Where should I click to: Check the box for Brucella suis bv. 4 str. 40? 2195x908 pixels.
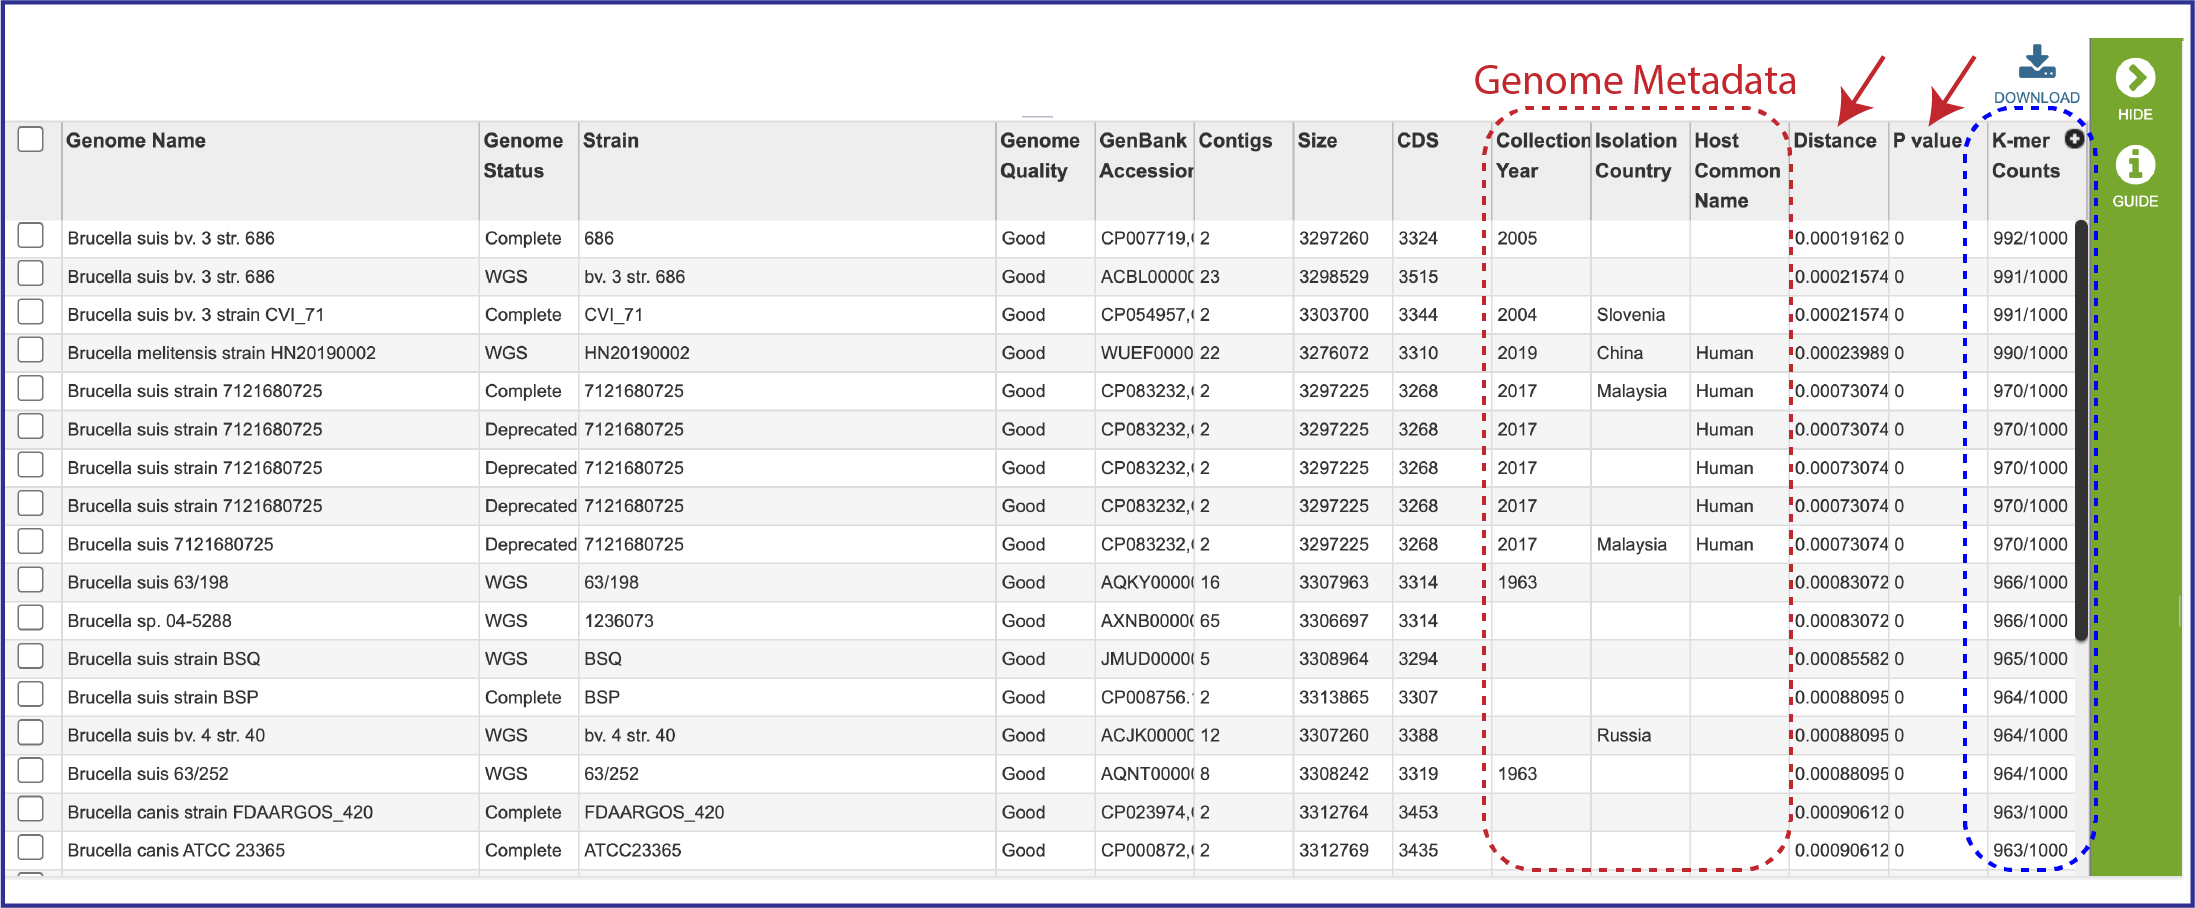pyautogui.click(x=31, y=733)
